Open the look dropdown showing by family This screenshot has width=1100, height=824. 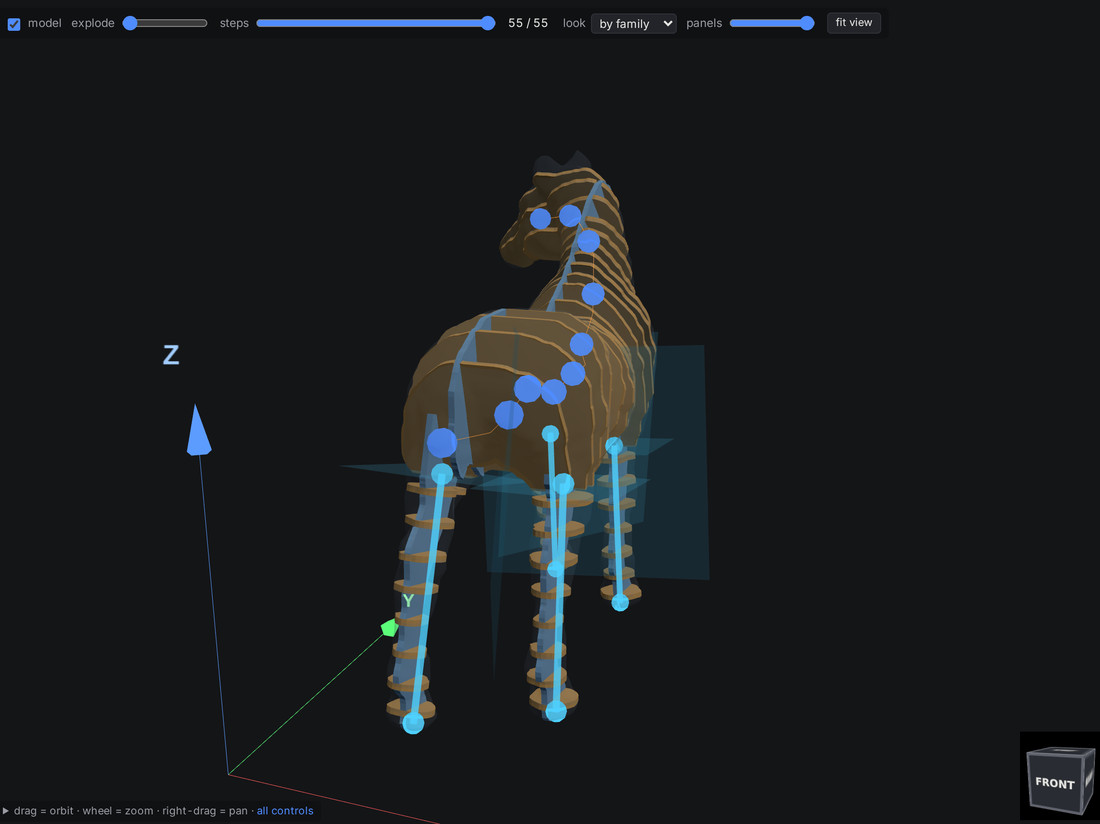pyautogui.click(x=633, y=23)
